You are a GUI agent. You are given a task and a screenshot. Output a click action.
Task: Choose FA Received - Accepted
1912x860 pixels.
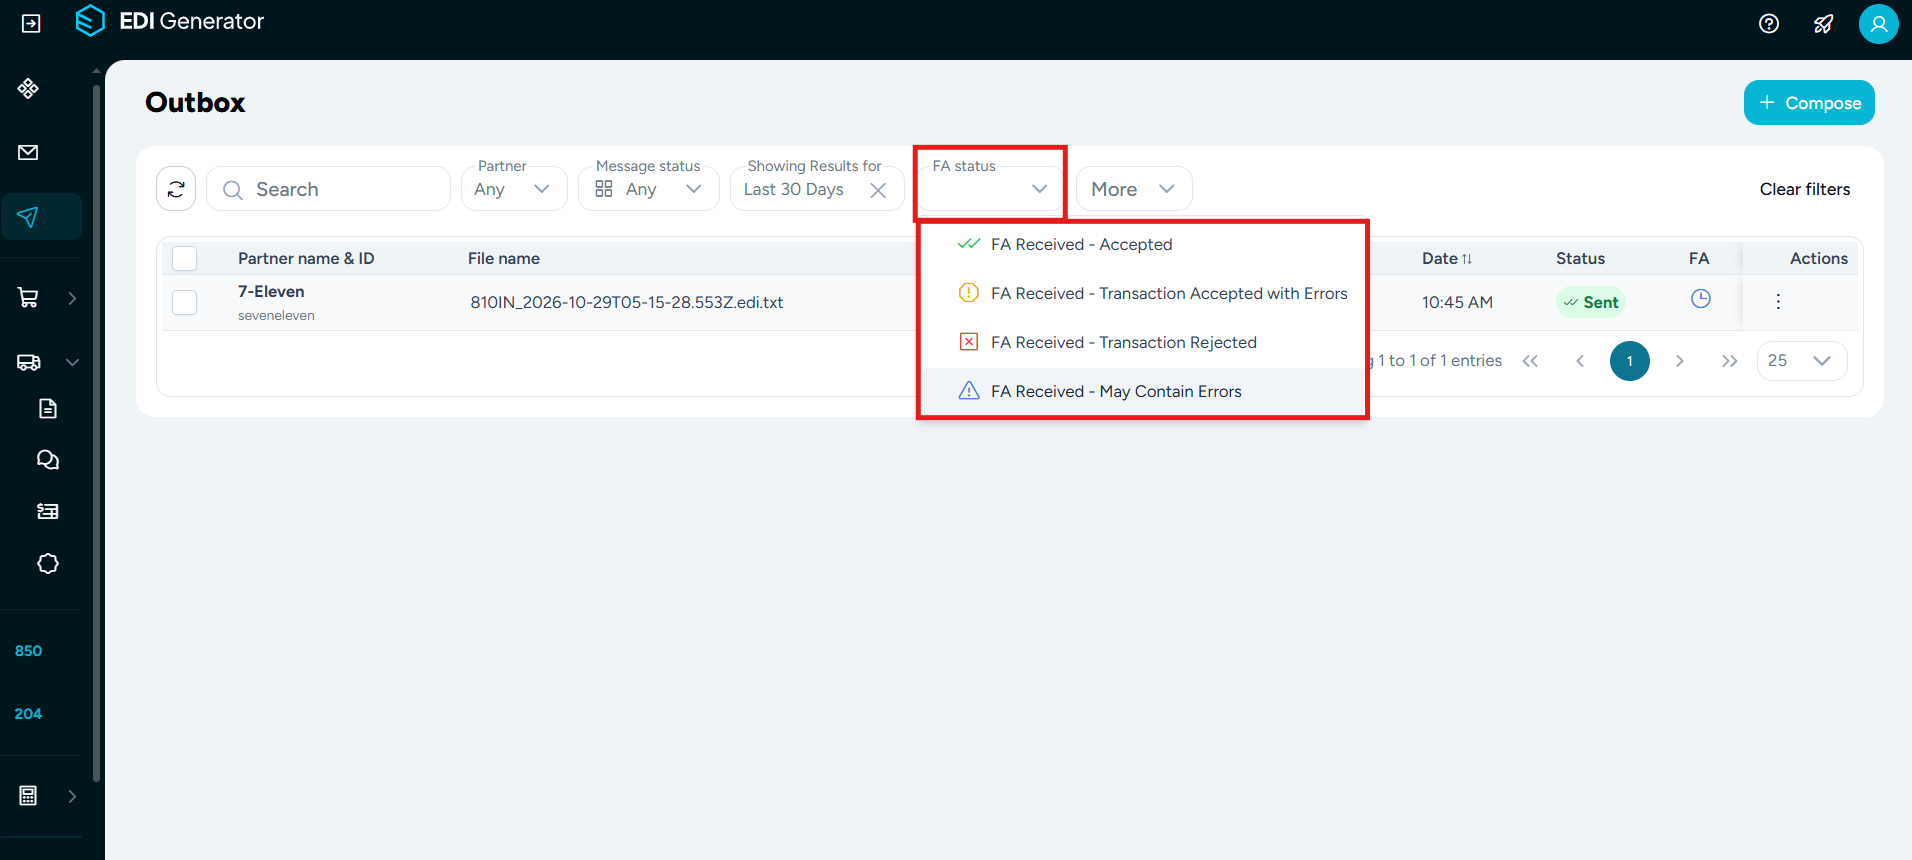coord(1143,245)
